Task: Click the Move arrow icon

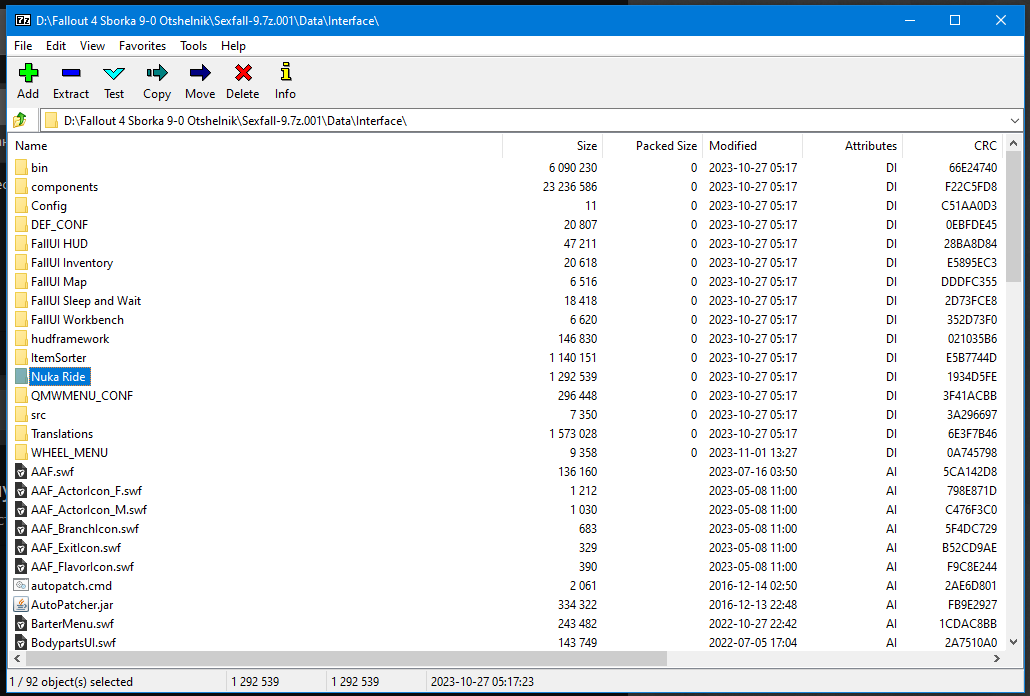Action: point(200,72)
